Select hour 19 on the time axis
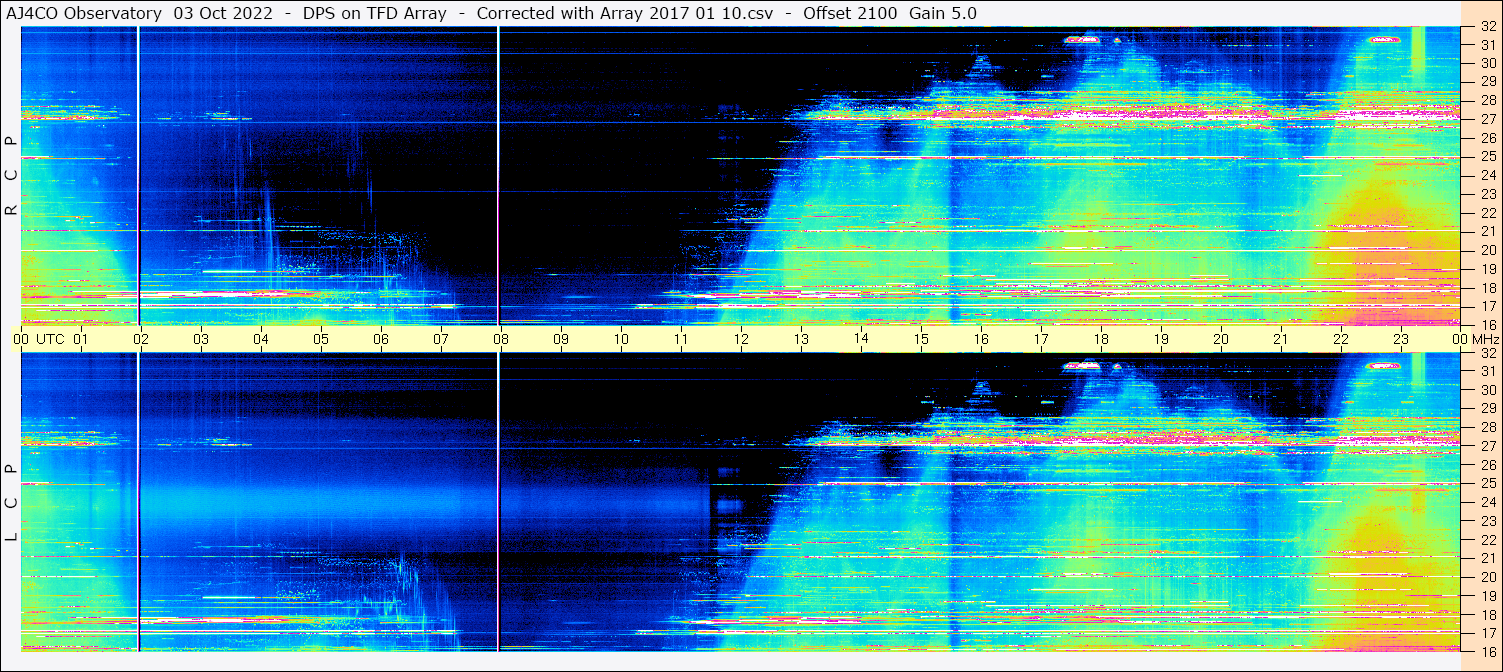This screenshot has width=1503, height=672. click(x=1161, y=339)
